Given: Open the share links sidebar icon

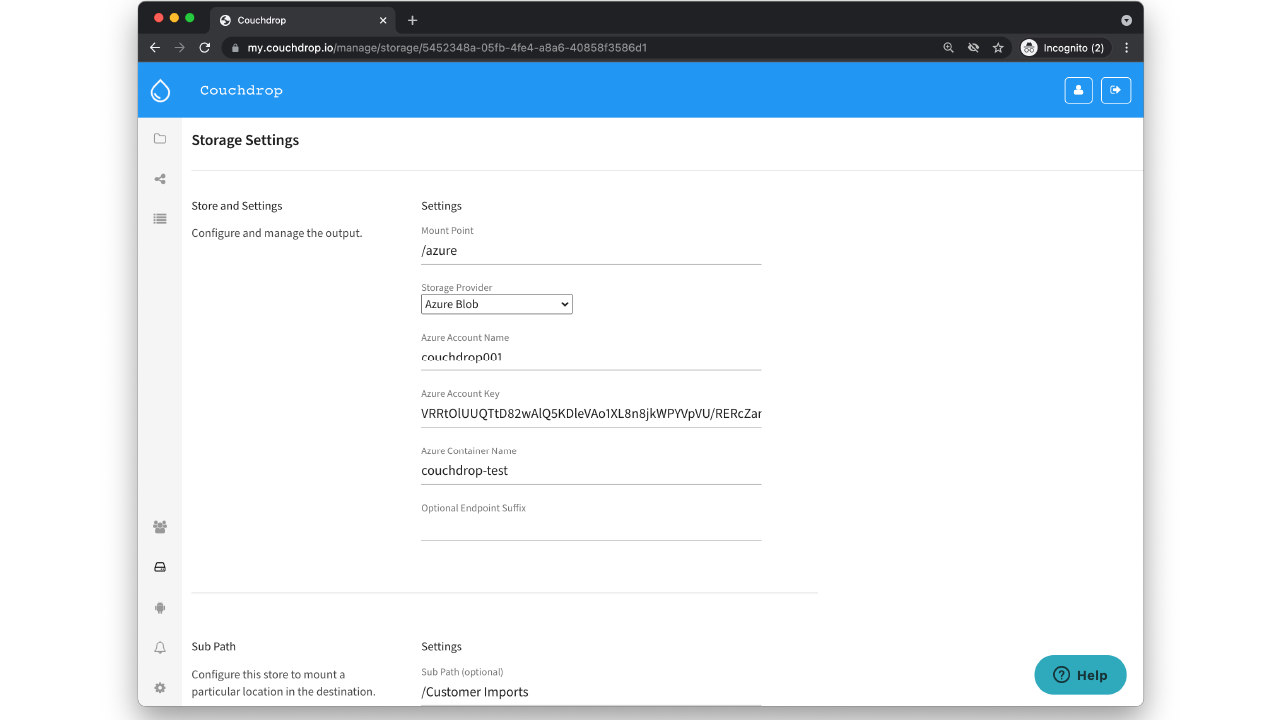Looking at the screenshot, I should [160, 179].
